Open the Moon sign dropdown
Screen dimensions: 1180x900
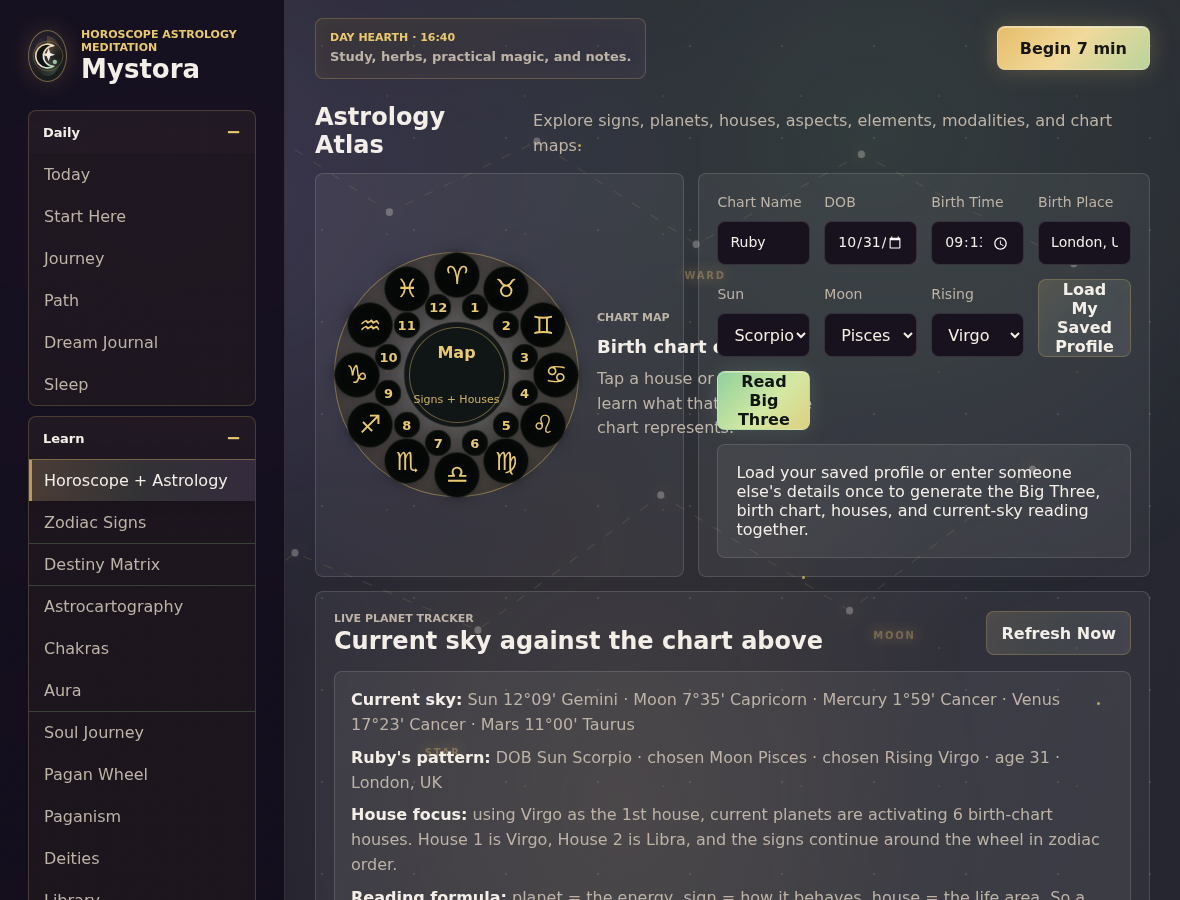[x=870, y=335]
